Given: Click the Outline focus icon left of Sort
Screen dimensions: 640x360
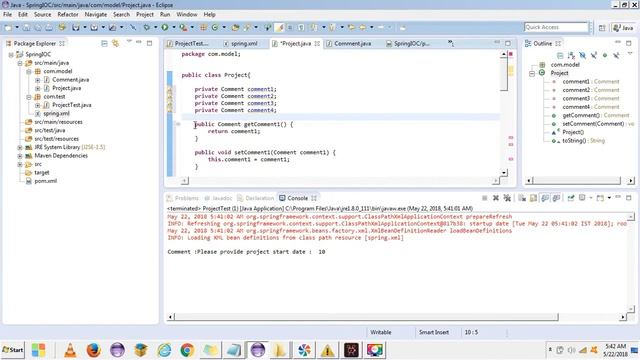Looking at the screenshot, I should 560,56.
